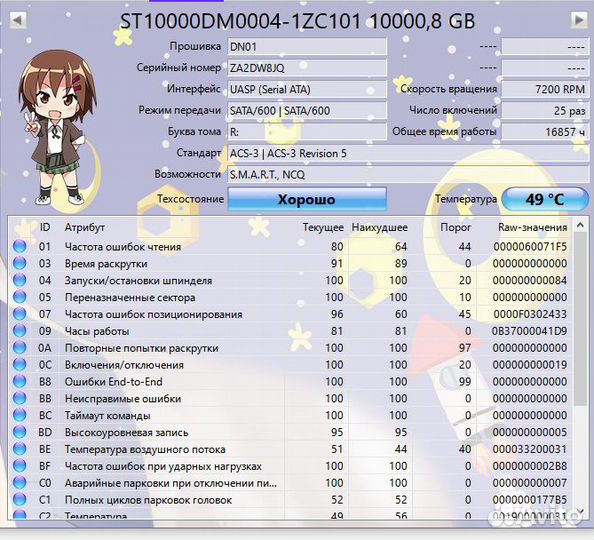Click raw value 0000F0302433
Viewport: 594px width, 540px height.
(x=530, y=314)
